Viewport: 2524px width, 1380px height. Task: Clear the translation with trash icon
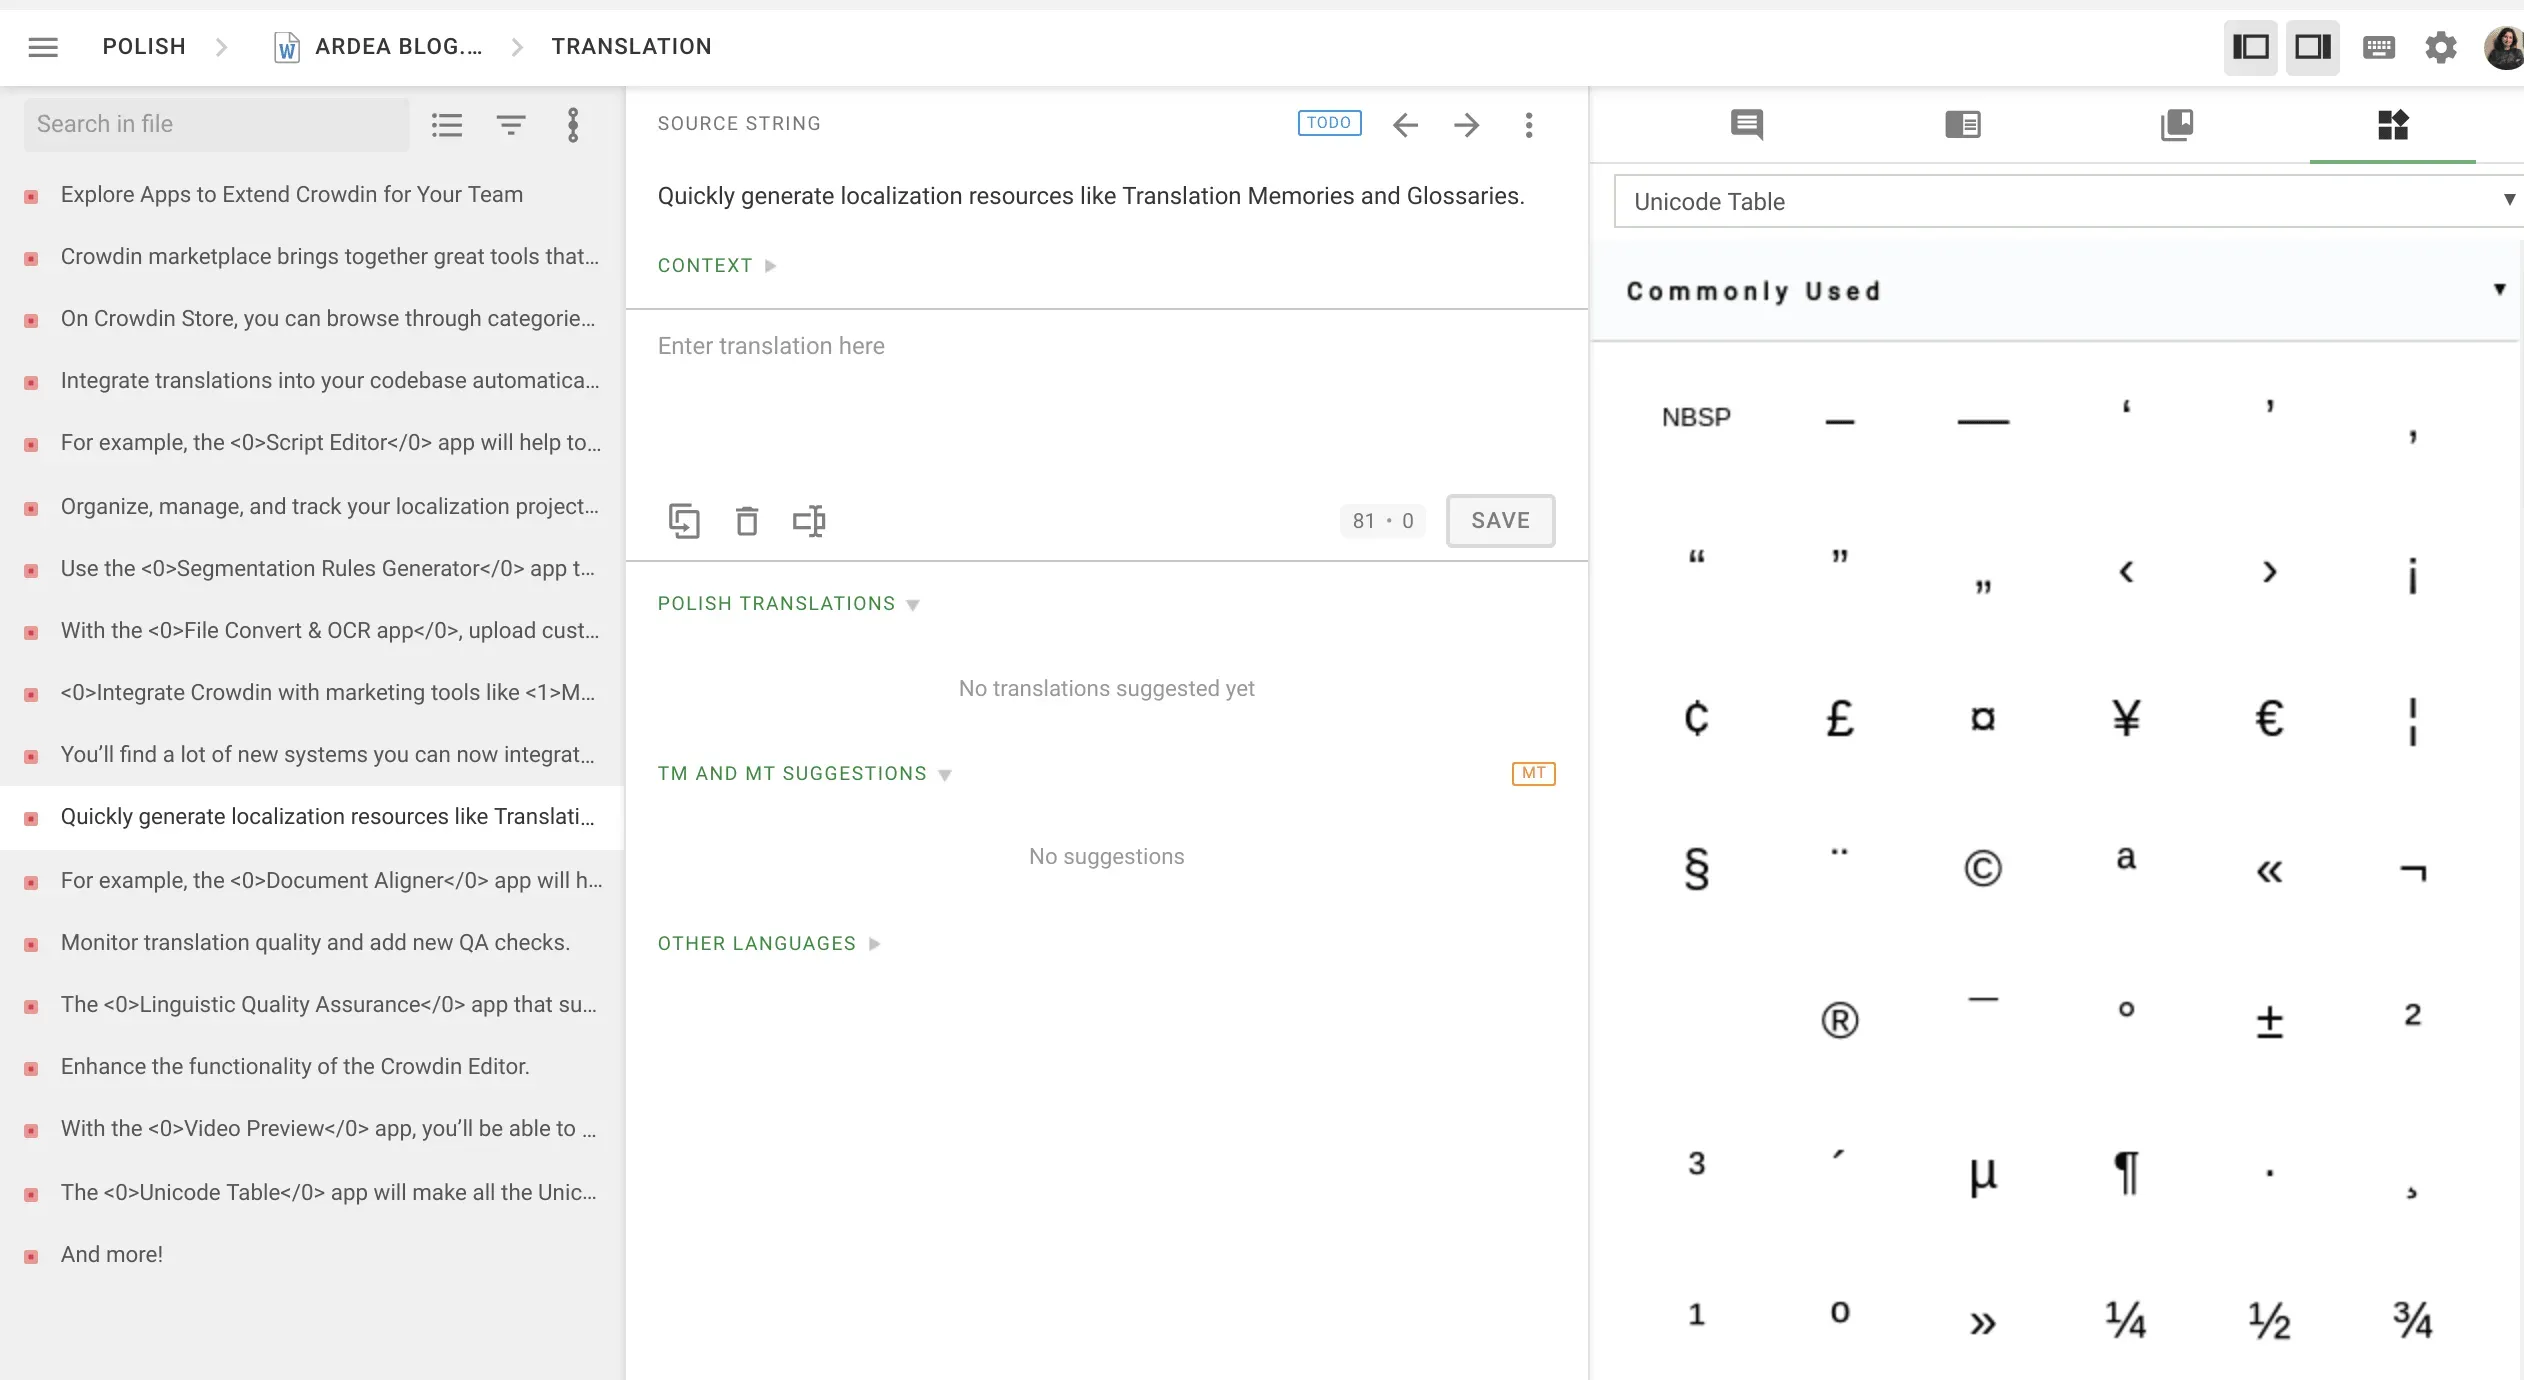(747, 520)
